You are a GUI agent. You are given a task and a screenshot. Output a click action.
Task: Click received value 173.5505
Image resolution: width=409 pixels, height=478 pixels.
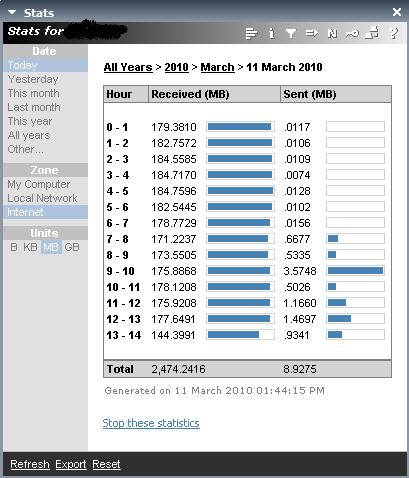174,255
